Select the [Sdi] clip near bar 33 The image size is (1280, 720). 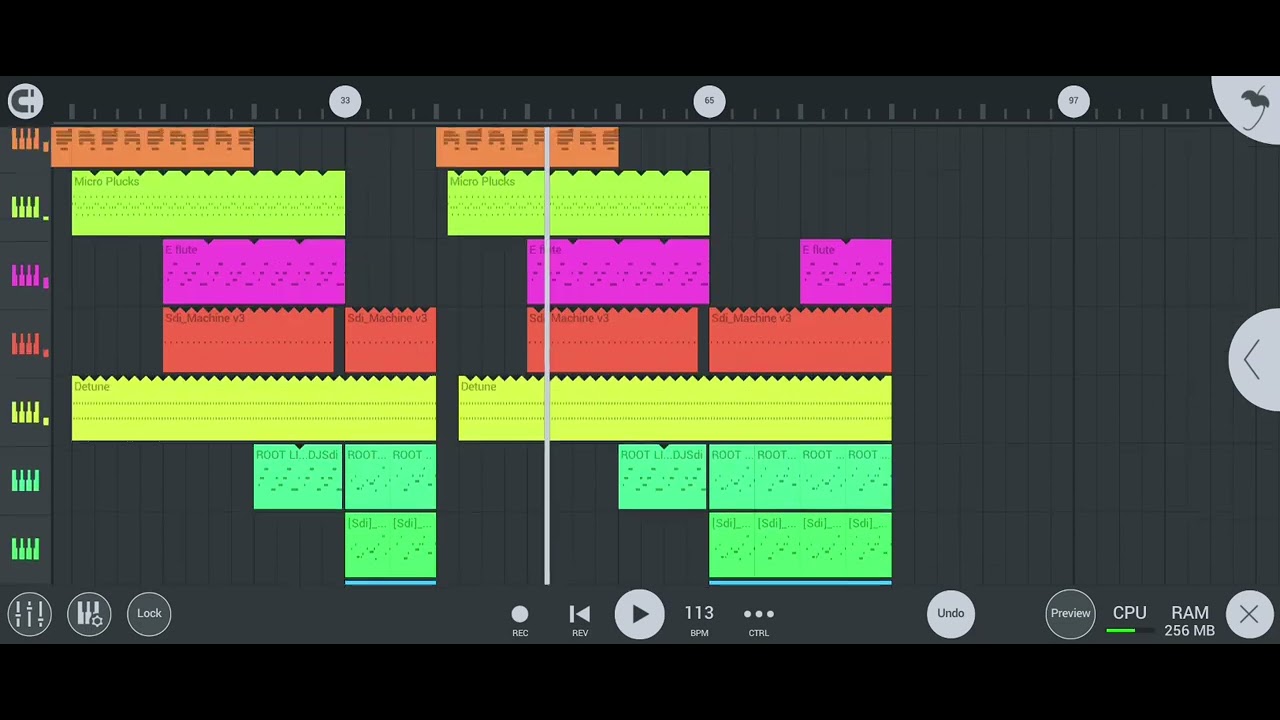390,546
